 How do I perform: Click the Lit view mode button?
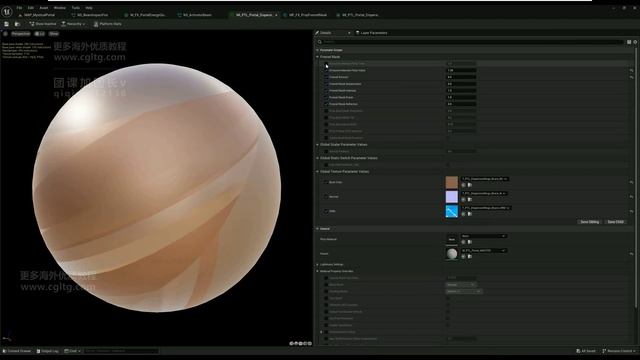point(40,34)
